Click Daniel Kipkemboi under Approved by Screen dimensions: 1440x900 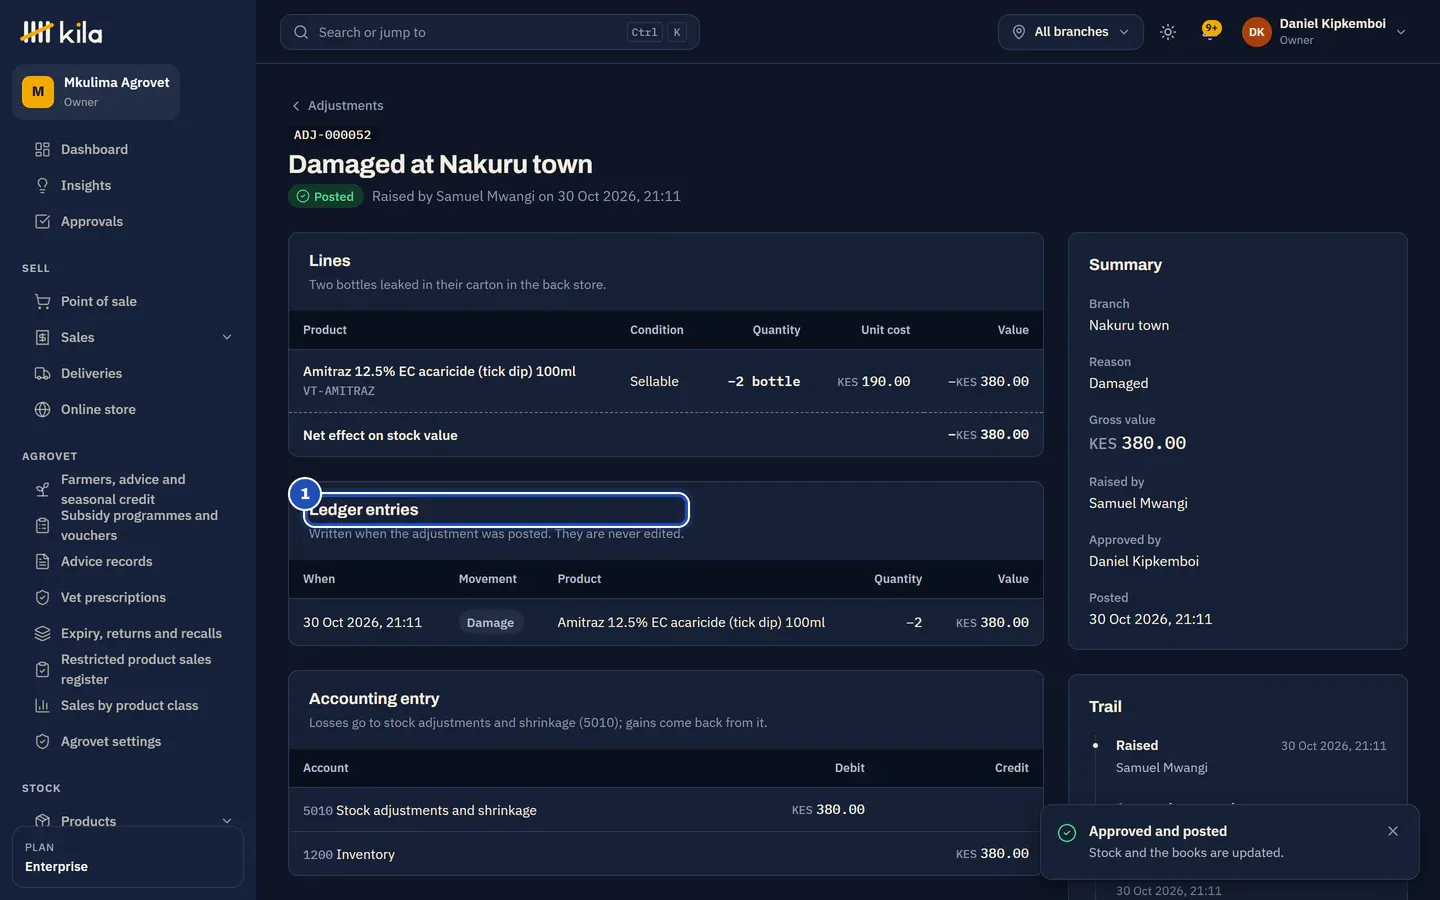click(x=1144, y=562)
